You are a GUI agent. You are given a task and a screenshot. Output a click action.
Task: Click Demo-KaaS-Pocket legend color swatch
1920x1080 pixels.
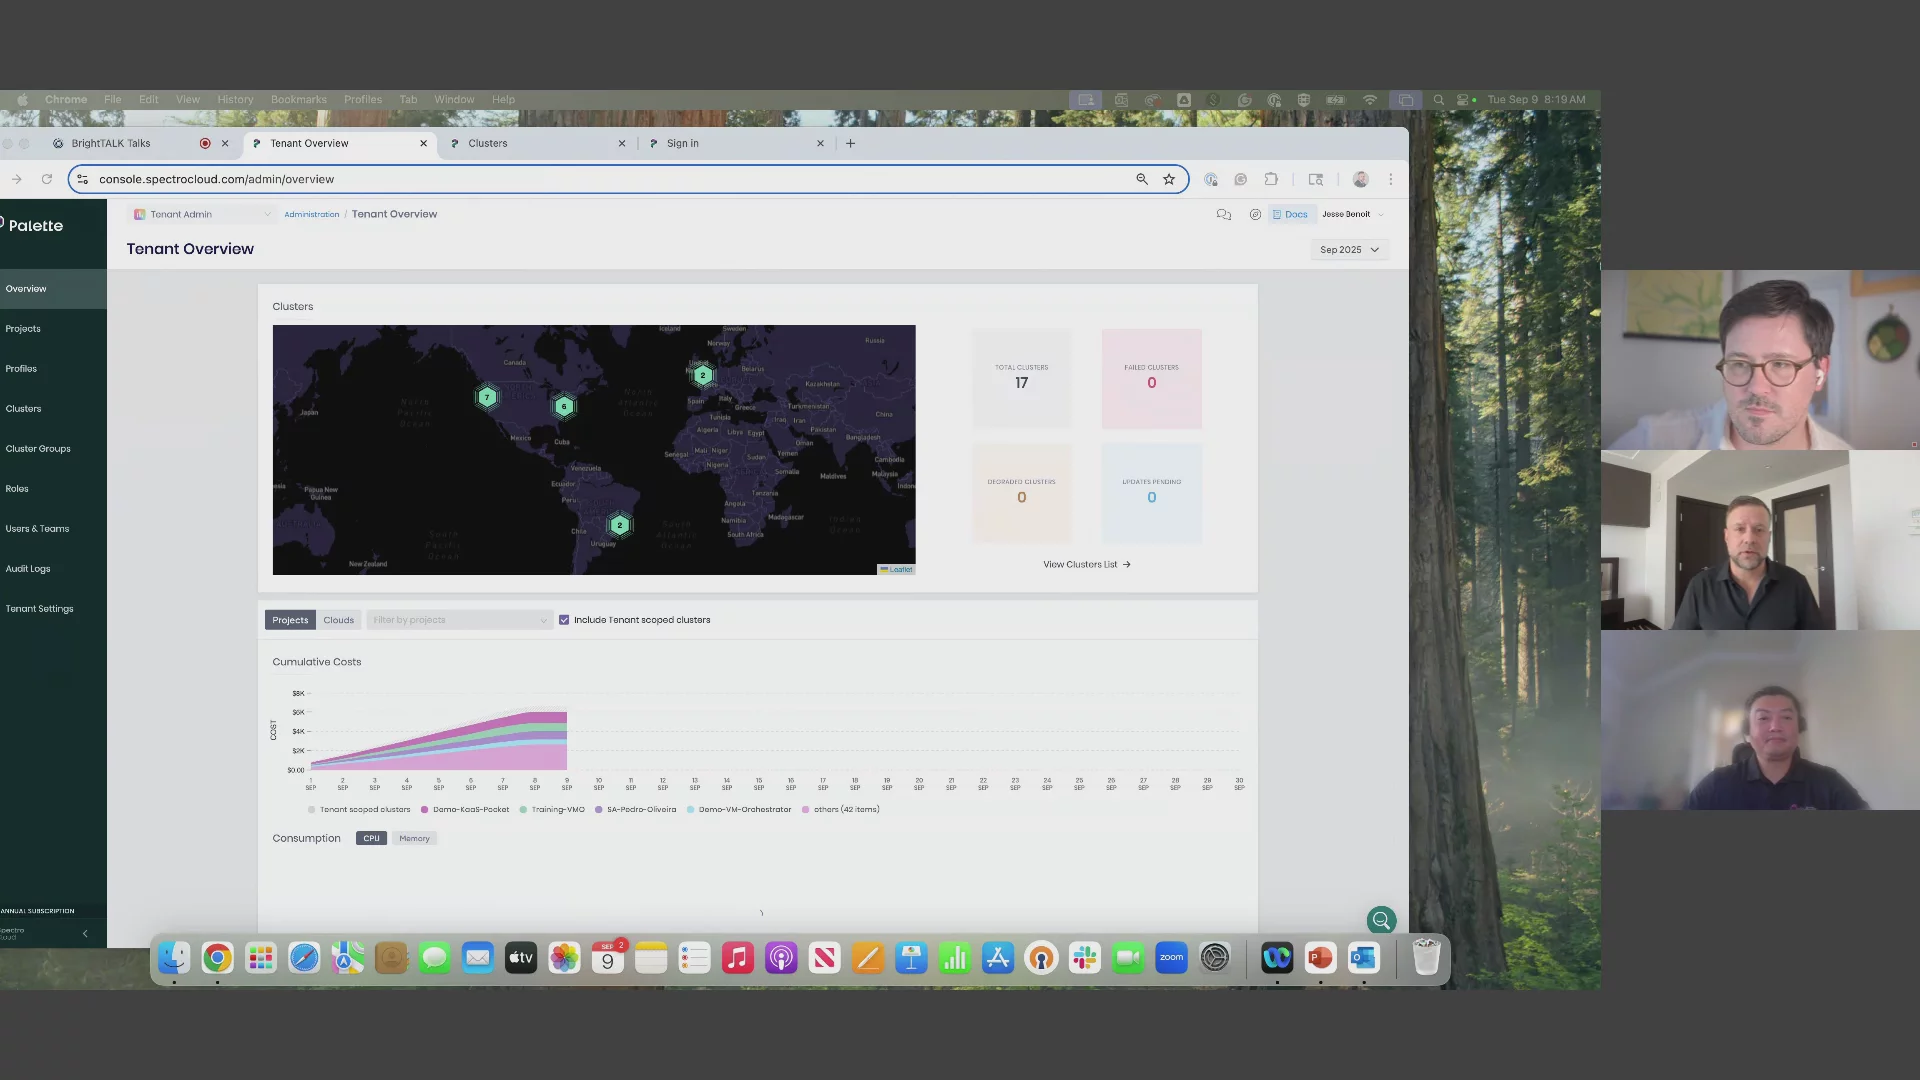[x=425, y=810]
